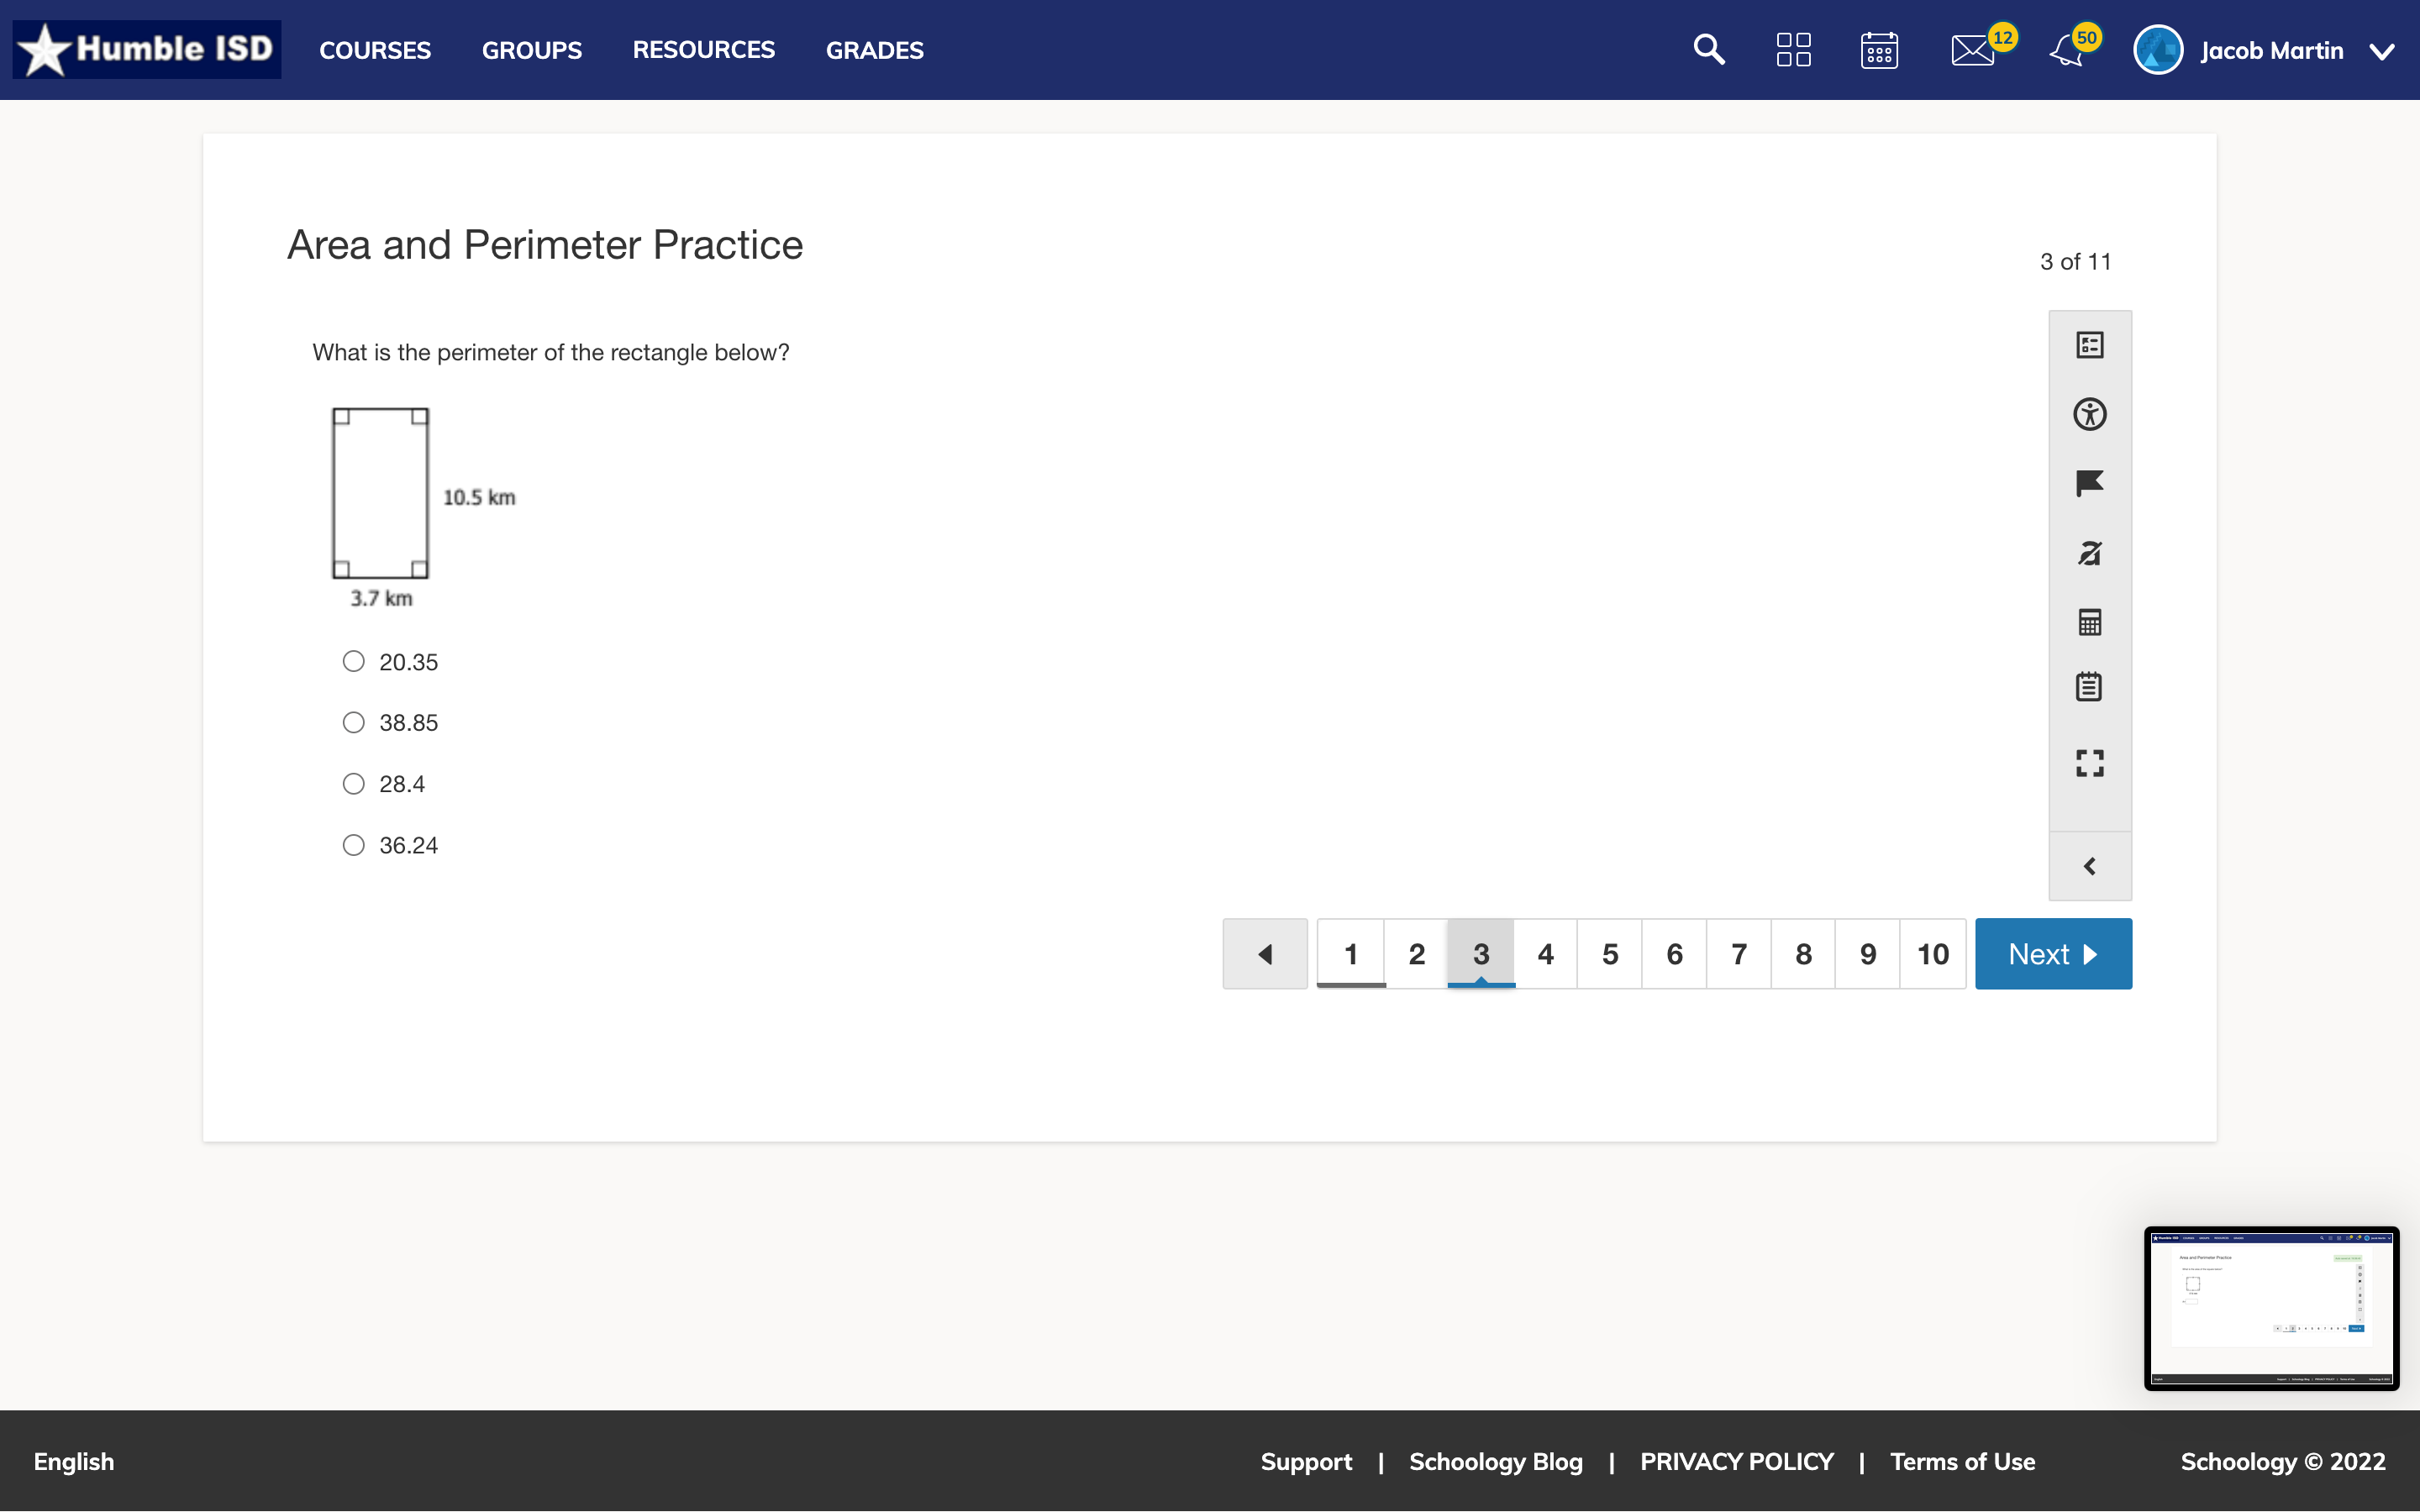2420x1512 pixels.
Task: Enter fullscreen mode
Action: click(2090, 763)
